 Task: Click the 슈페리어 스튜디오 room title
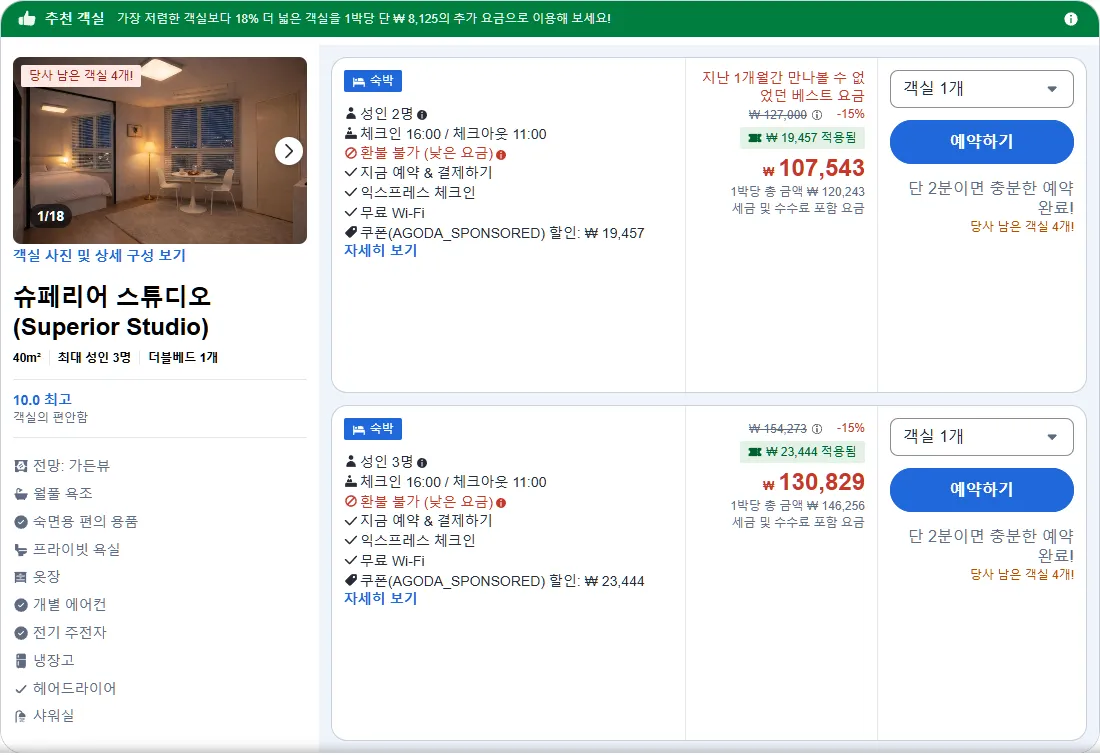(x=112, y=312)
